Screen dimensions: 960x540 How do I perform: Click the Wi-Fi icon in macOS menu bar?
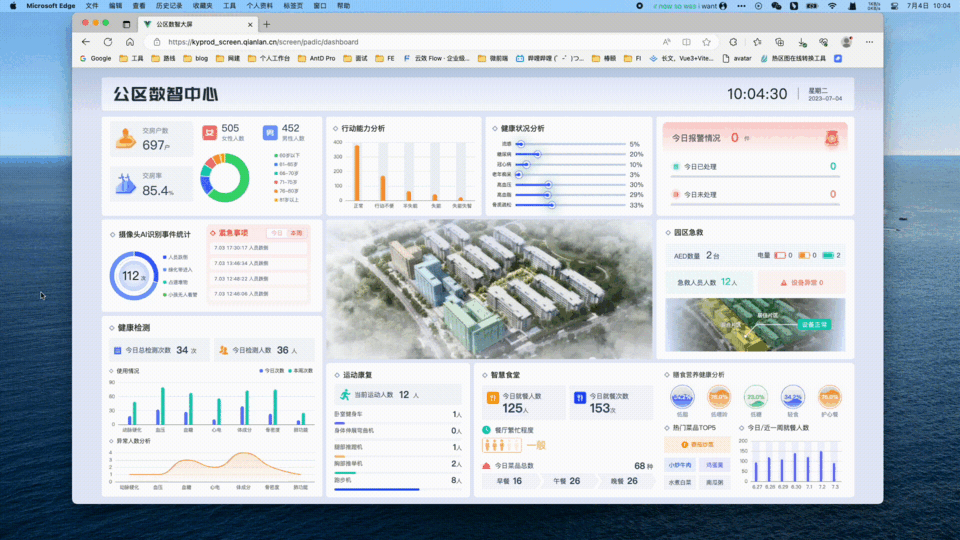pos(832,6)
